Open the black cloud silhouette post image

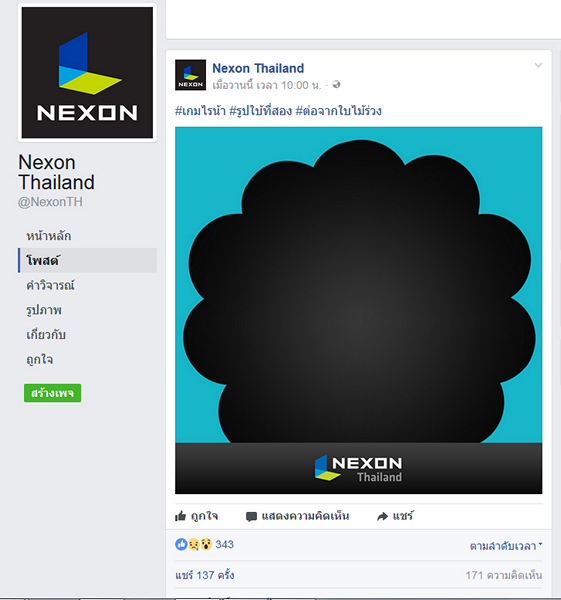pos(359,310)
